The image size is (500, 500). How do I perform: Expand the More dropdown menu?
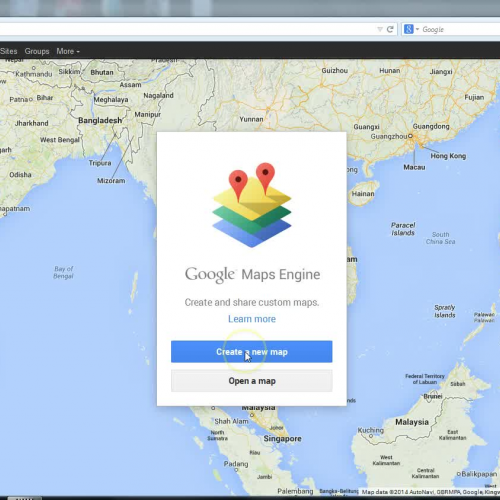(68, 51)
